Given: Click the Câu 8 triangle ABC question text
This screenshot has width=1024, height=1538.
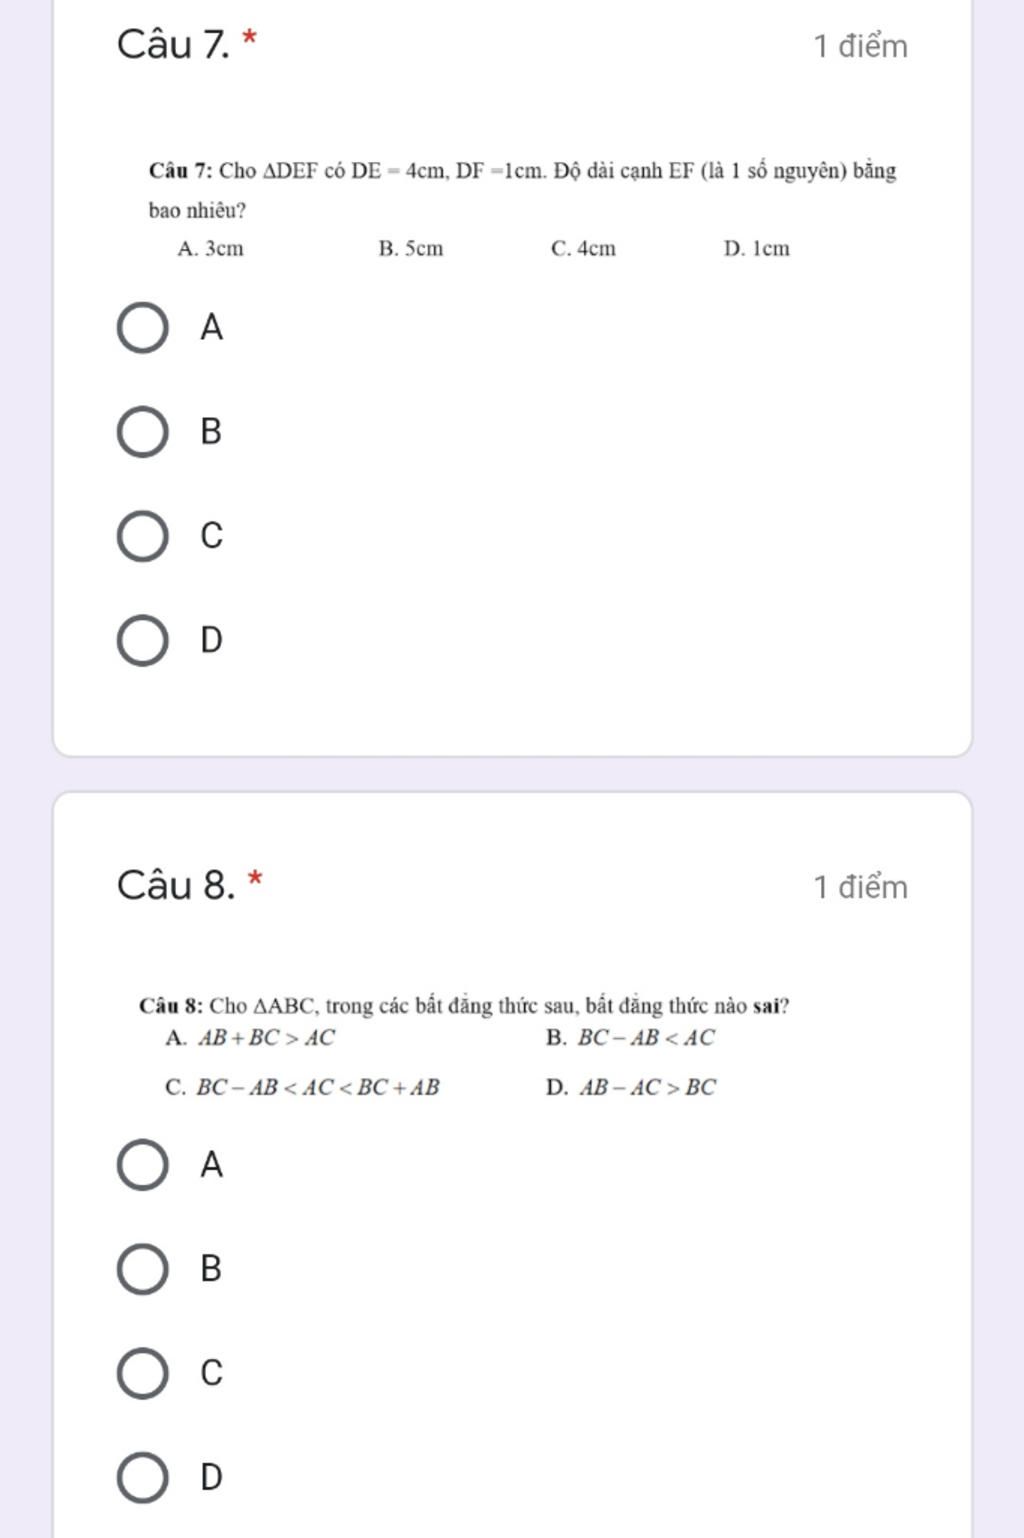Looking at the screenshot, I should point(464,1006).
